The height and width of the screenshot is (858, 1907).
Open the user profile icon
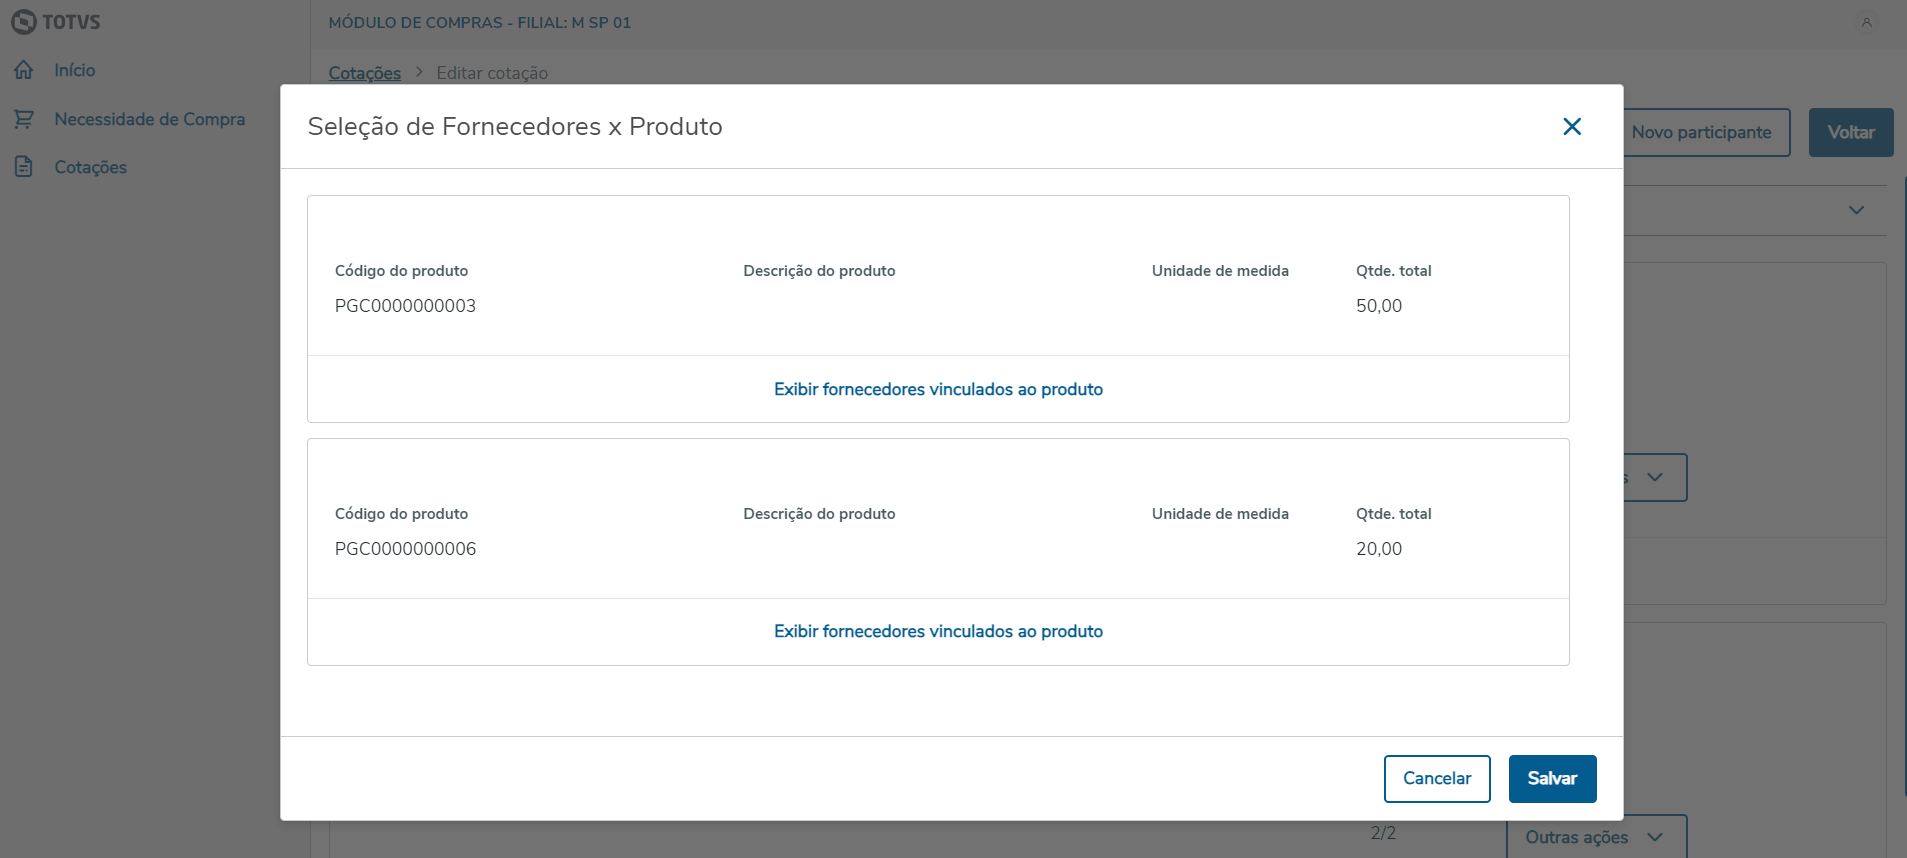1866,22
